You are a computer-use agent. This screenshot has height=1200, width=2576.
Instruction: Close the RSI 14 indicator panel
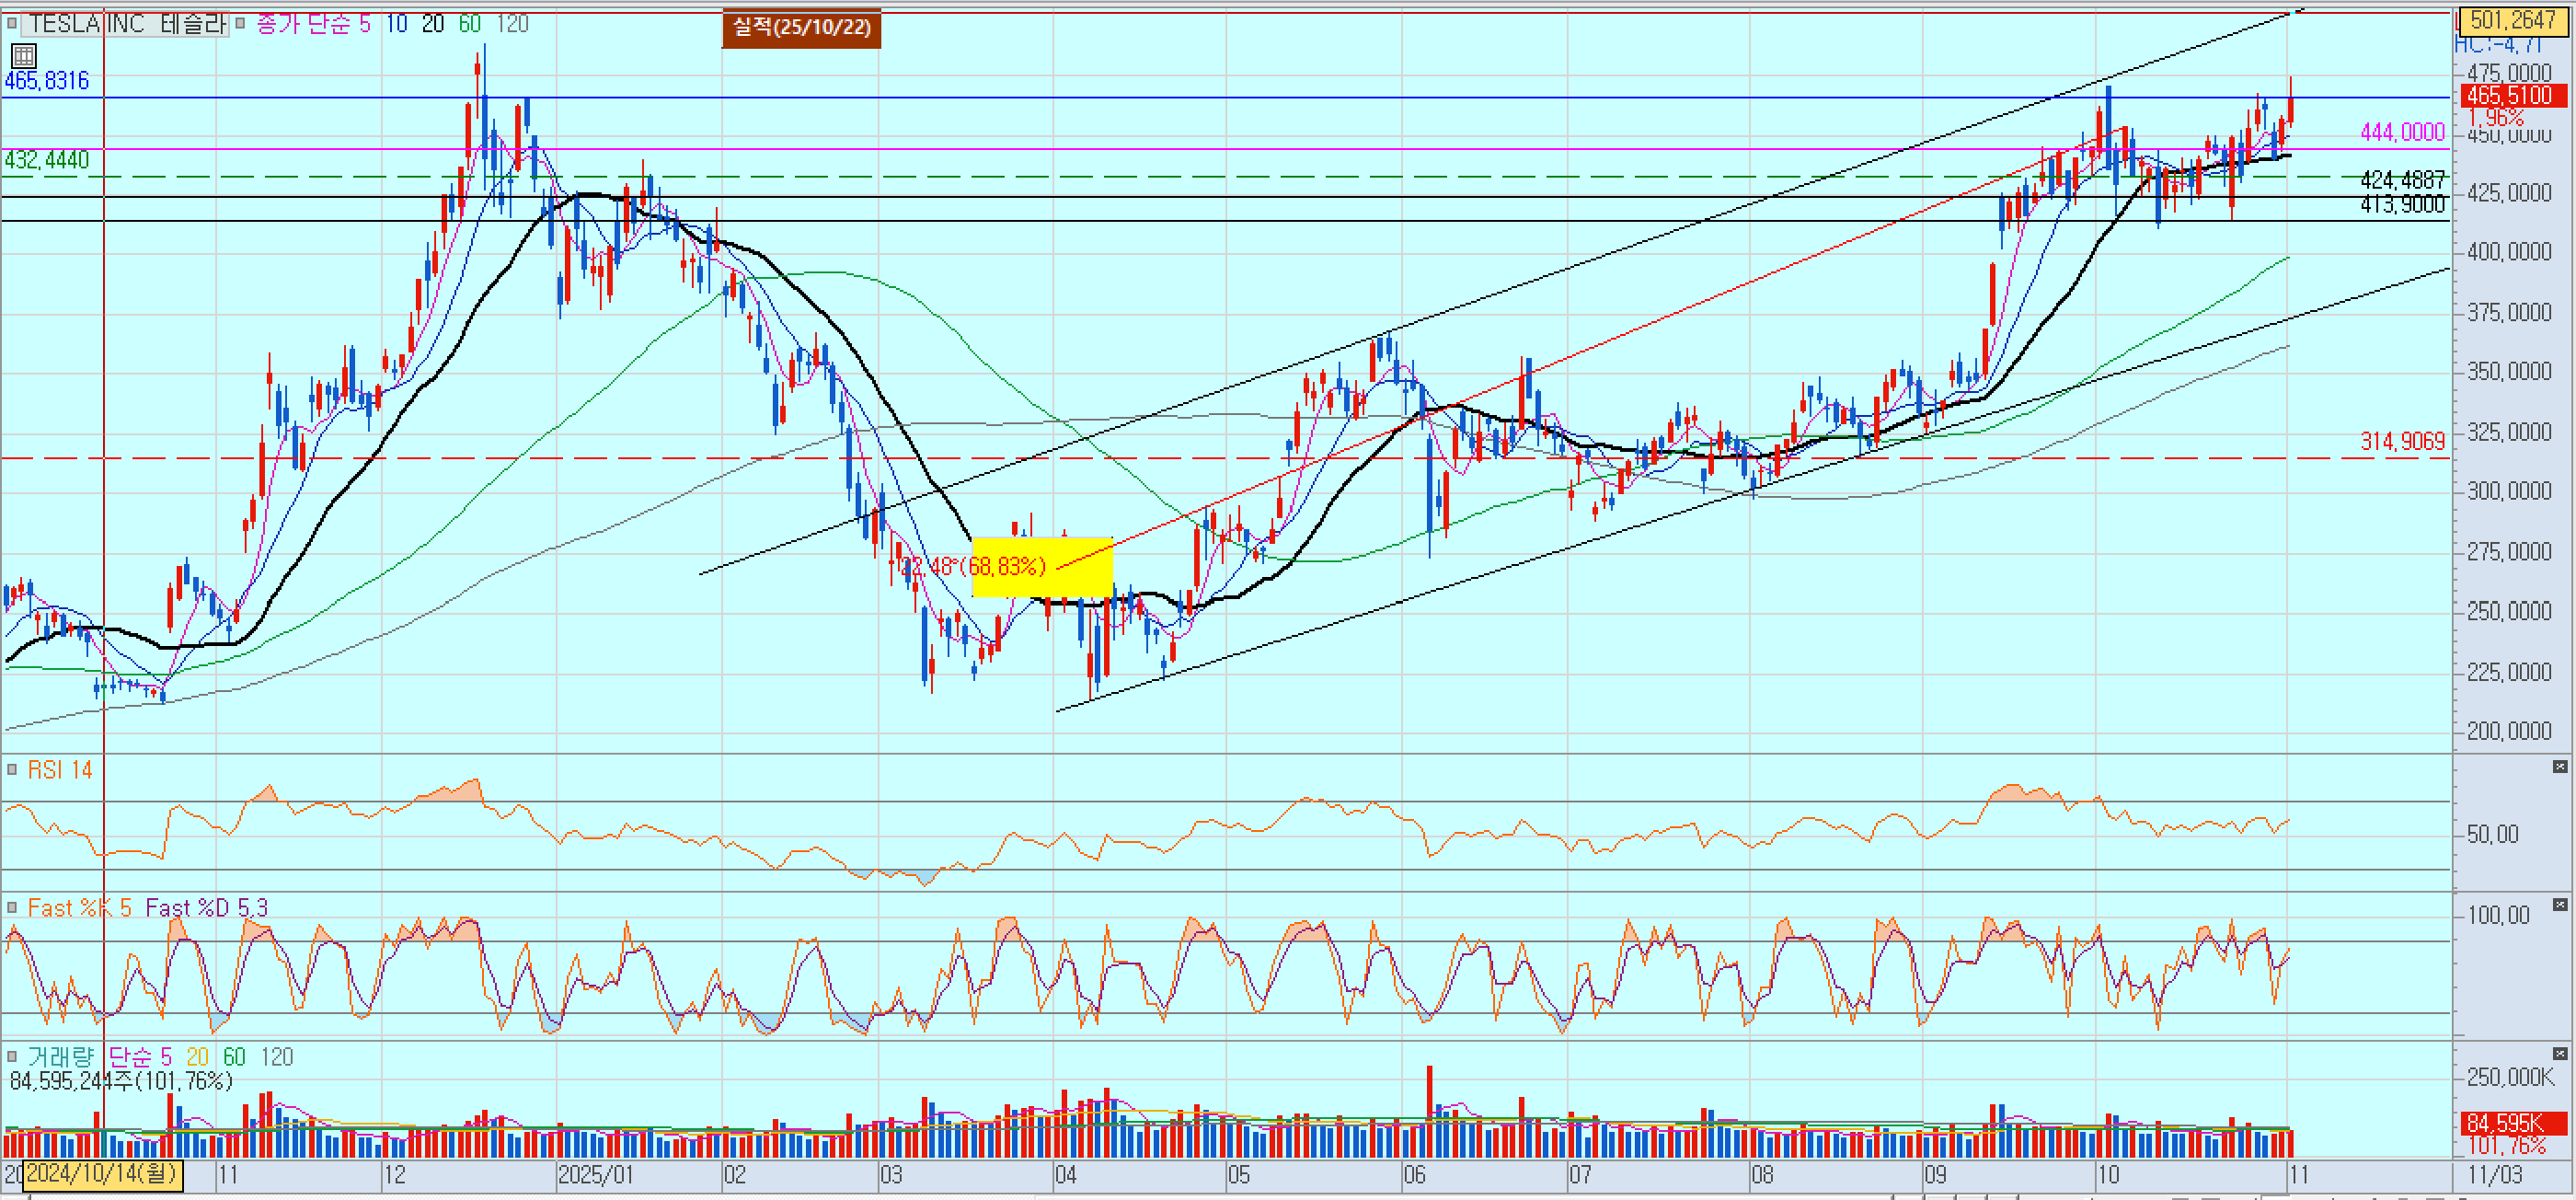2559,766
